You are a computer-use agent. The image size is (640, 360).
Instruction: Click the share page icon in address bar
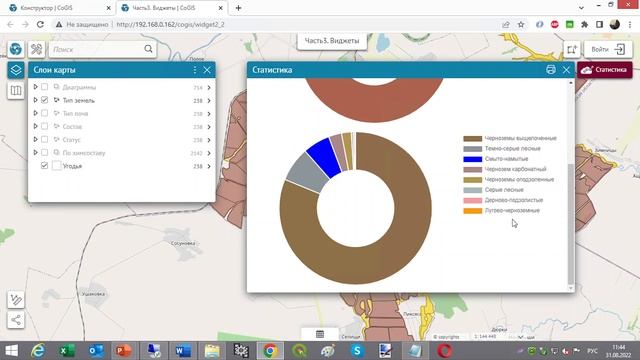point(506,24)
